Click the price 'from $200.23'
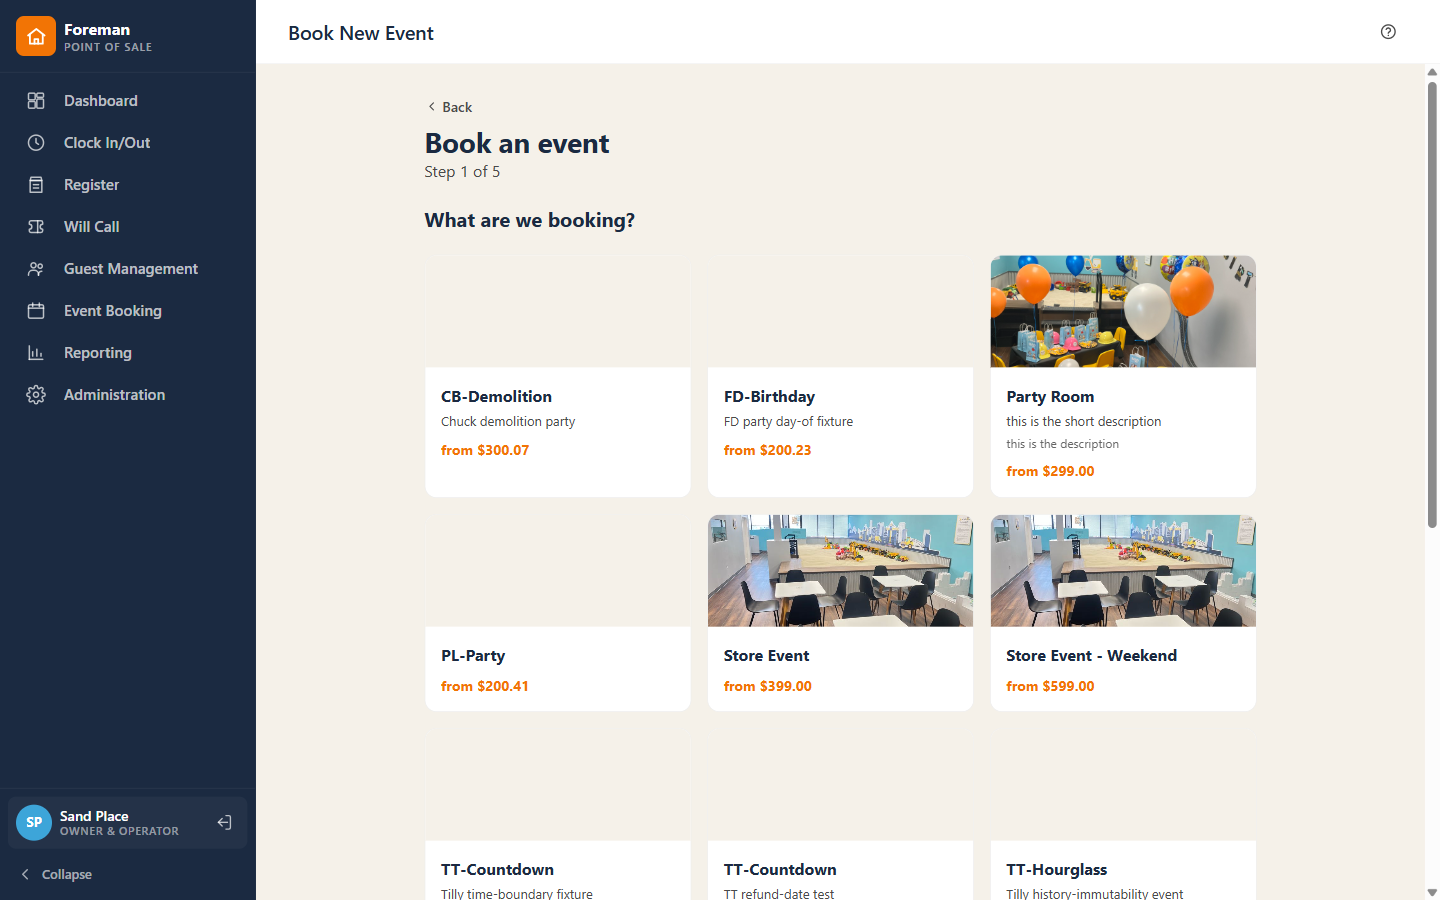The width and height of the screenshot is (1440, 900). coord(767,450)
